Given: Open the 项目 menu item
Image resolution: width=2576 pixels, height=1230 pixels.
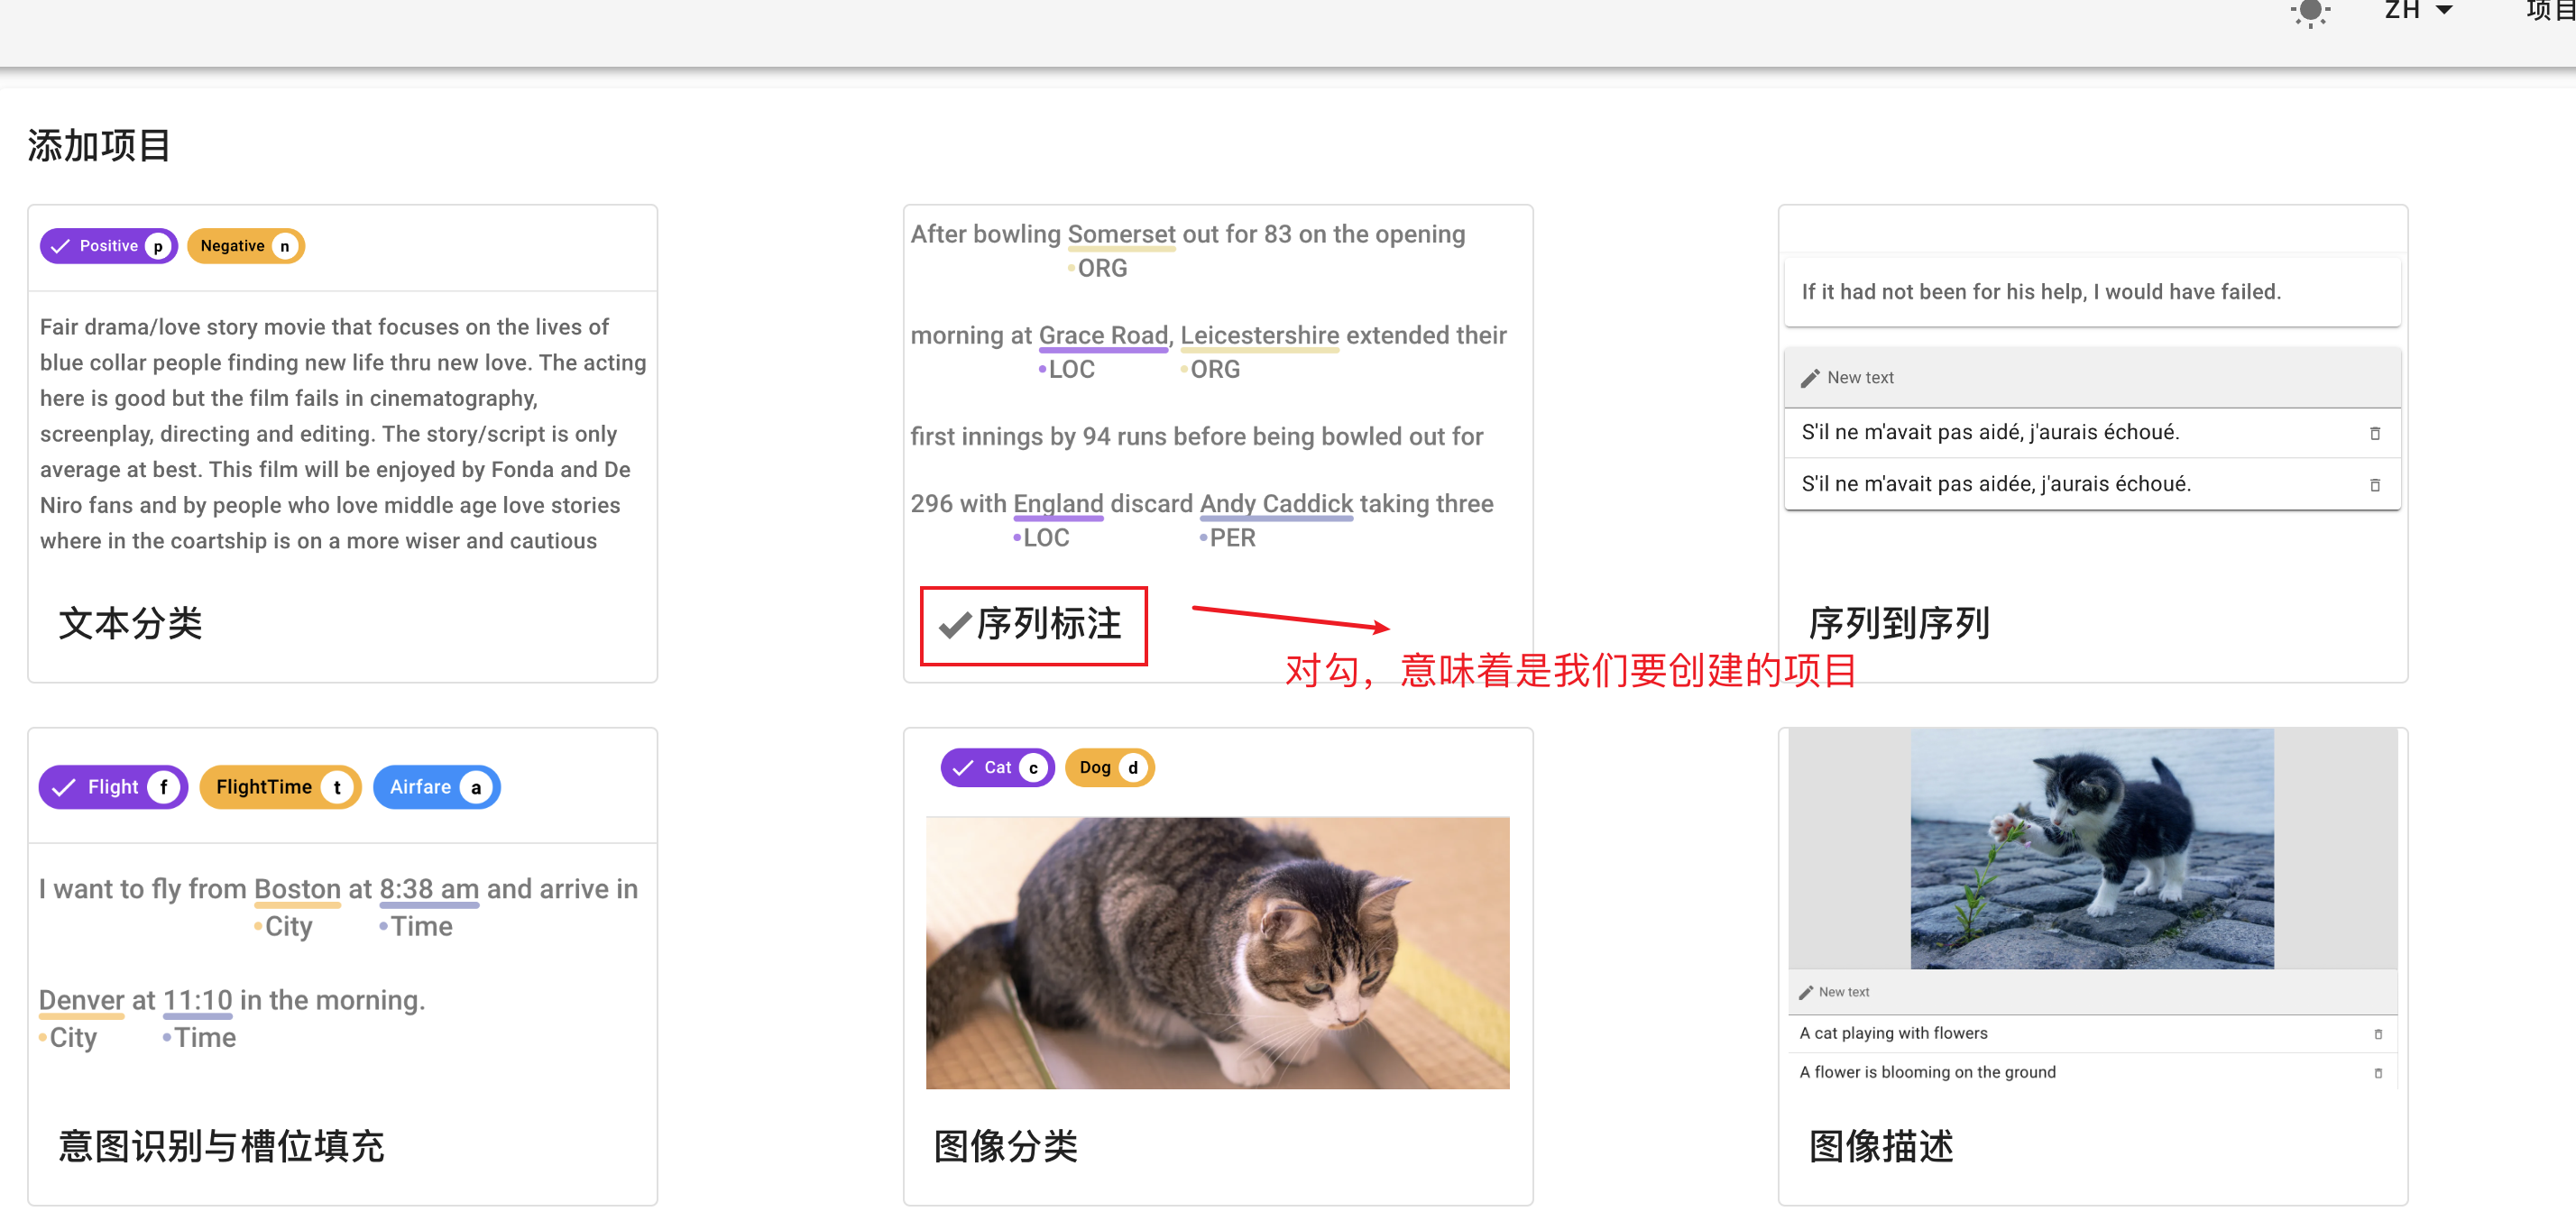Looking at the screenshot, I should point(2548,10).
